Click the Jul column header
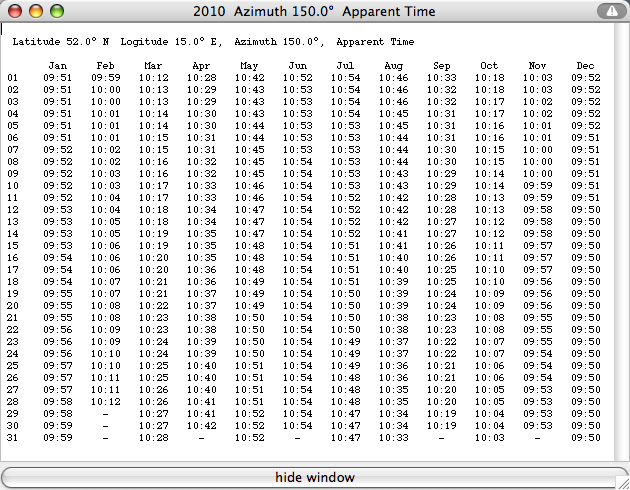The image size is (630, 490). click(346, 66)
